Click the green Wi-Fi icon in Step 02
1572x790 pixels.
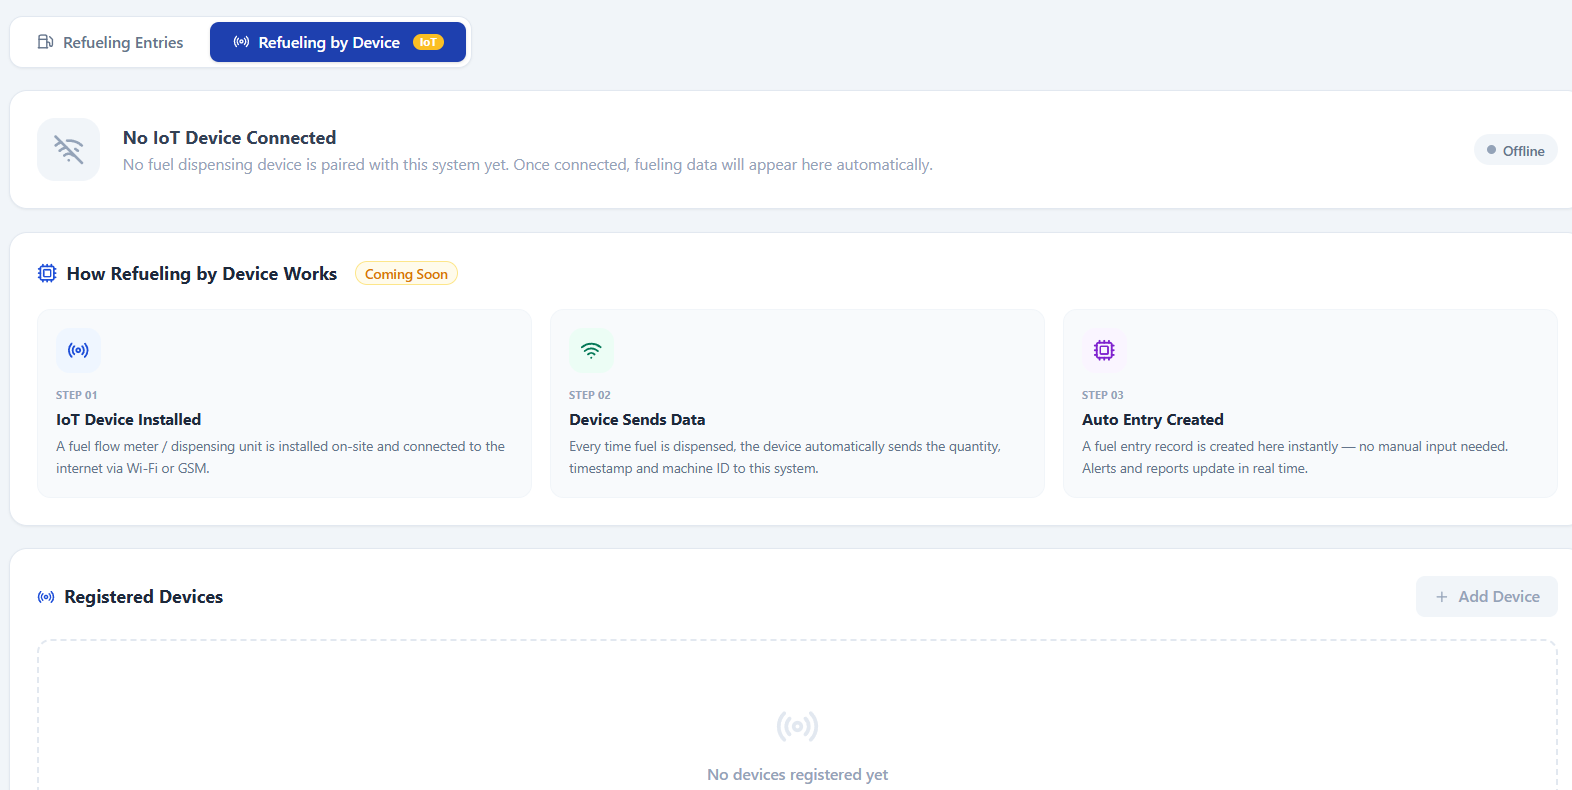tap(591, 350)
